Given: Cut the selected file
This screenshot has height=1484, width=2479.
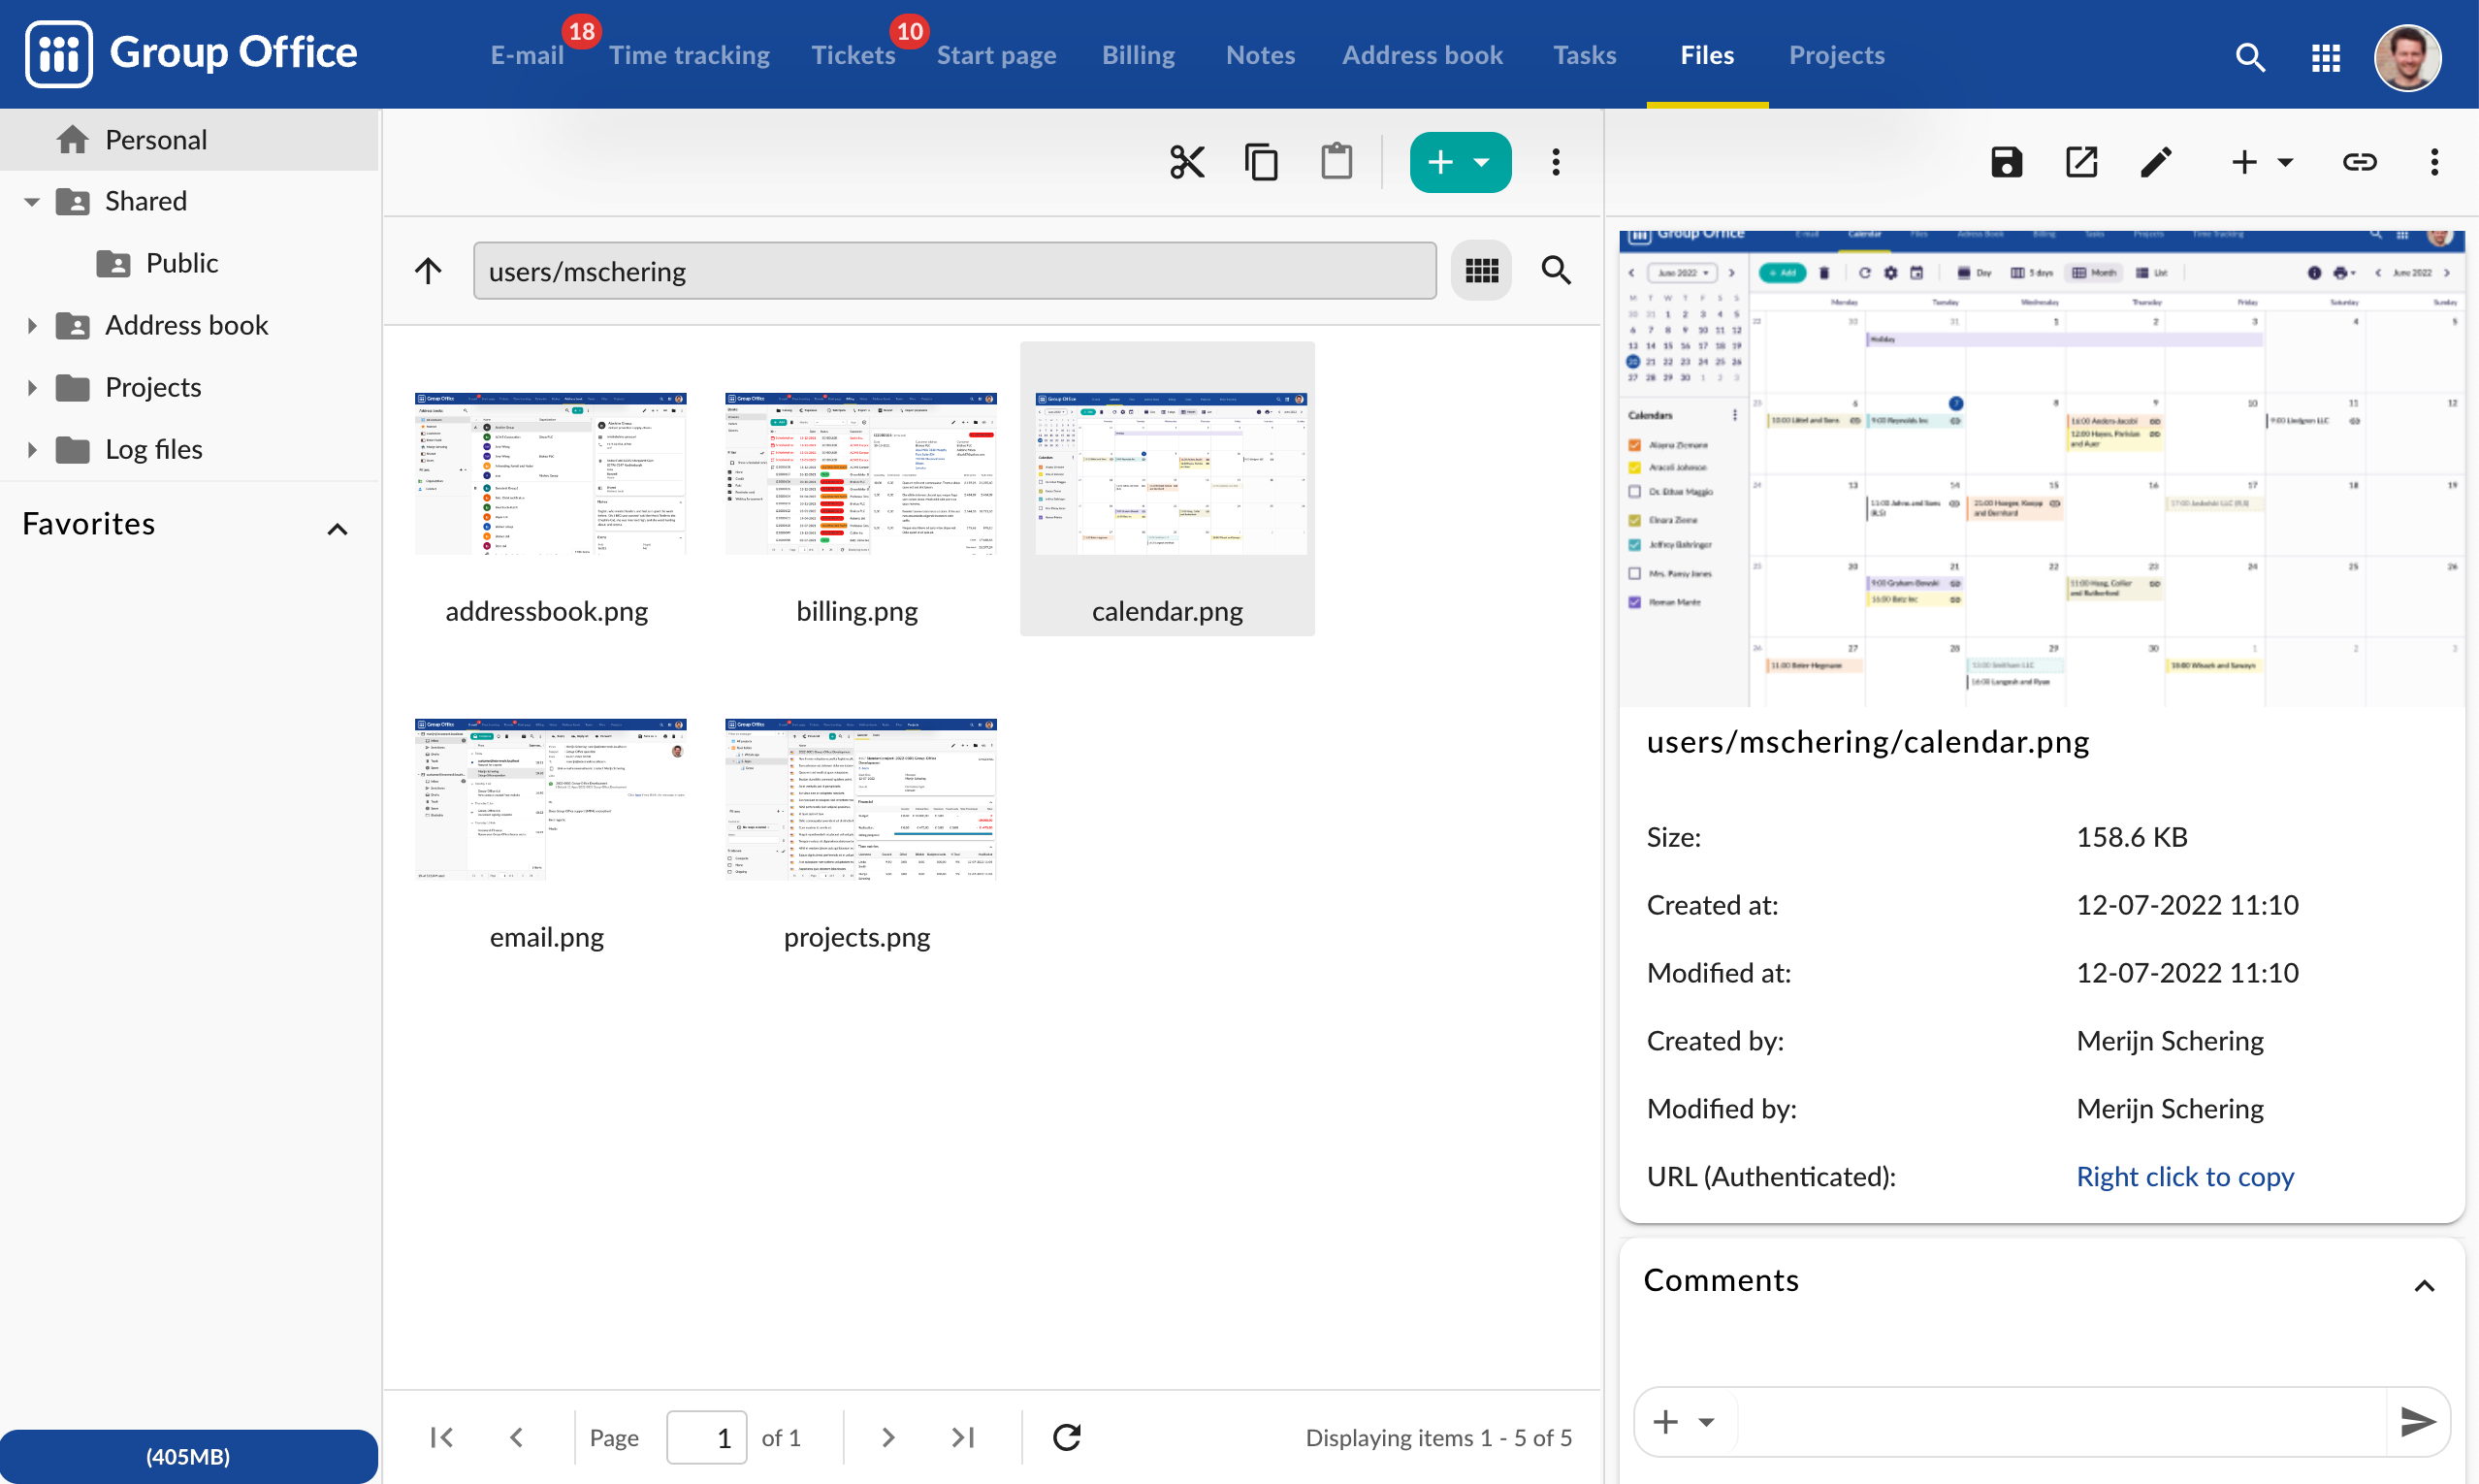Looking at the screenshot, I should pyautogui.click(x=1186, y=161).
